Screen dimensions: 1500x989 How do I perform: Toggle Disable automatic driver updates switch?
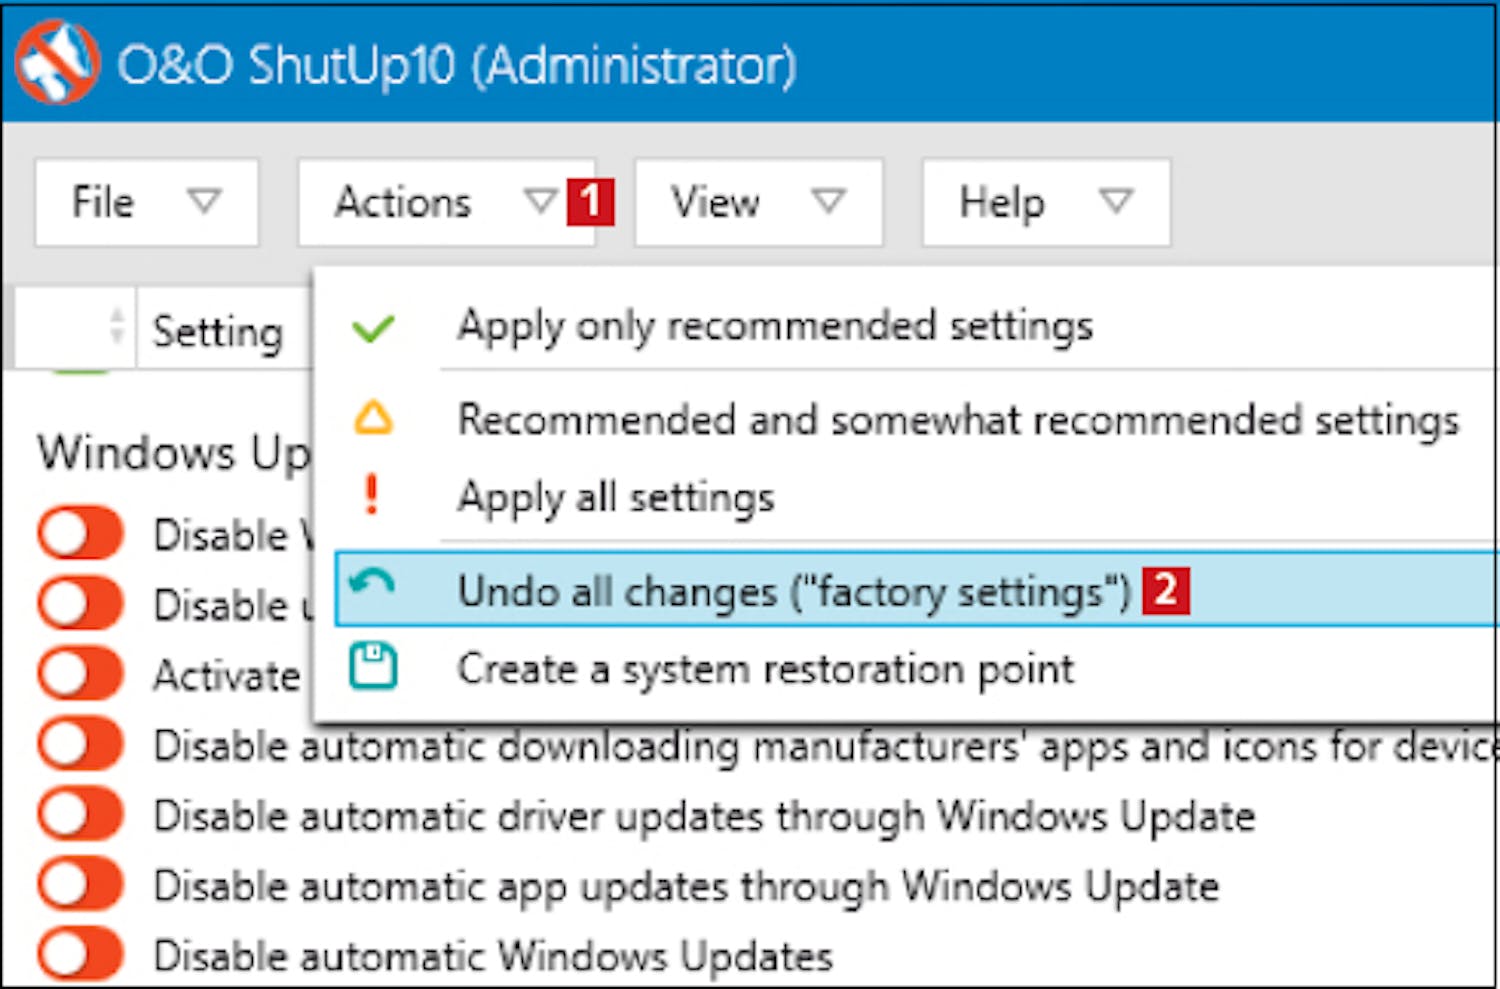[80, 814]
